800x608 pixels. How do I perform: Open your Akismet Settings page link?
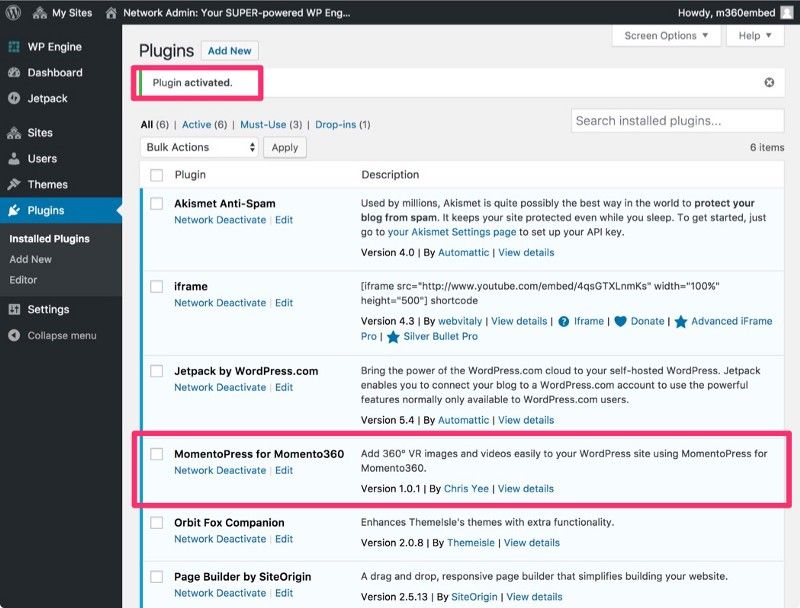[x=452, y=232]
